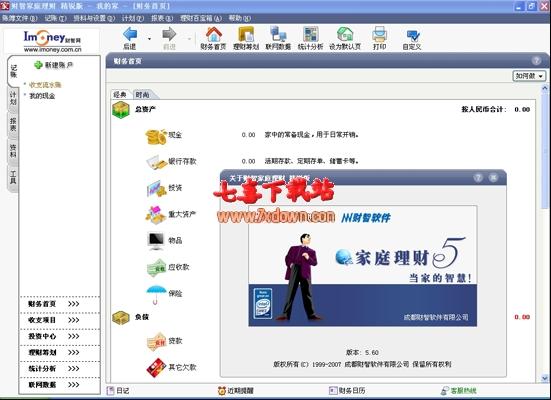Viewport: 551px width, 400px height.
Task: Open 日记 in the status bar
Action: [x=118, y=391]
